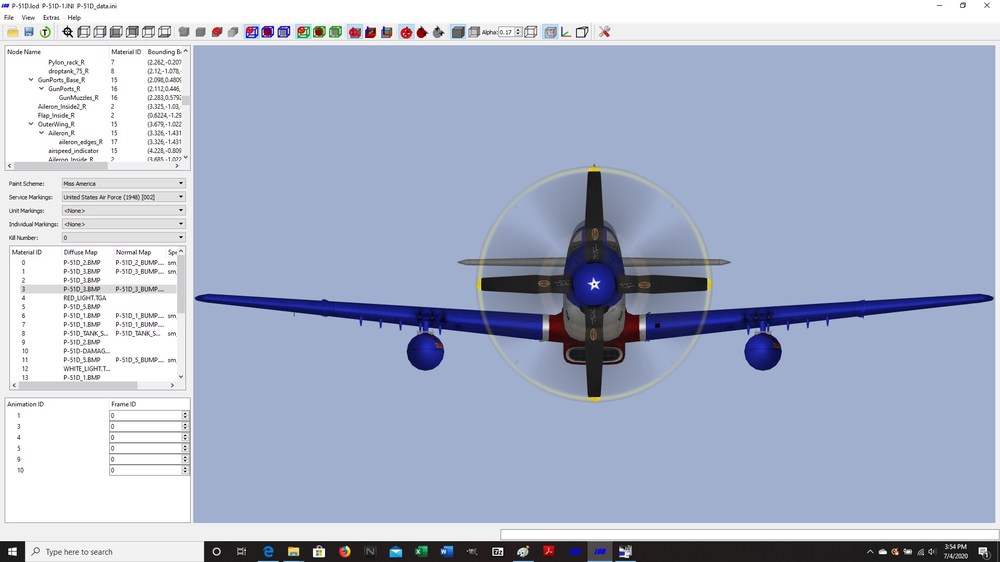Click the Windows Start button

pyautogui.click(x=12, y=552)
